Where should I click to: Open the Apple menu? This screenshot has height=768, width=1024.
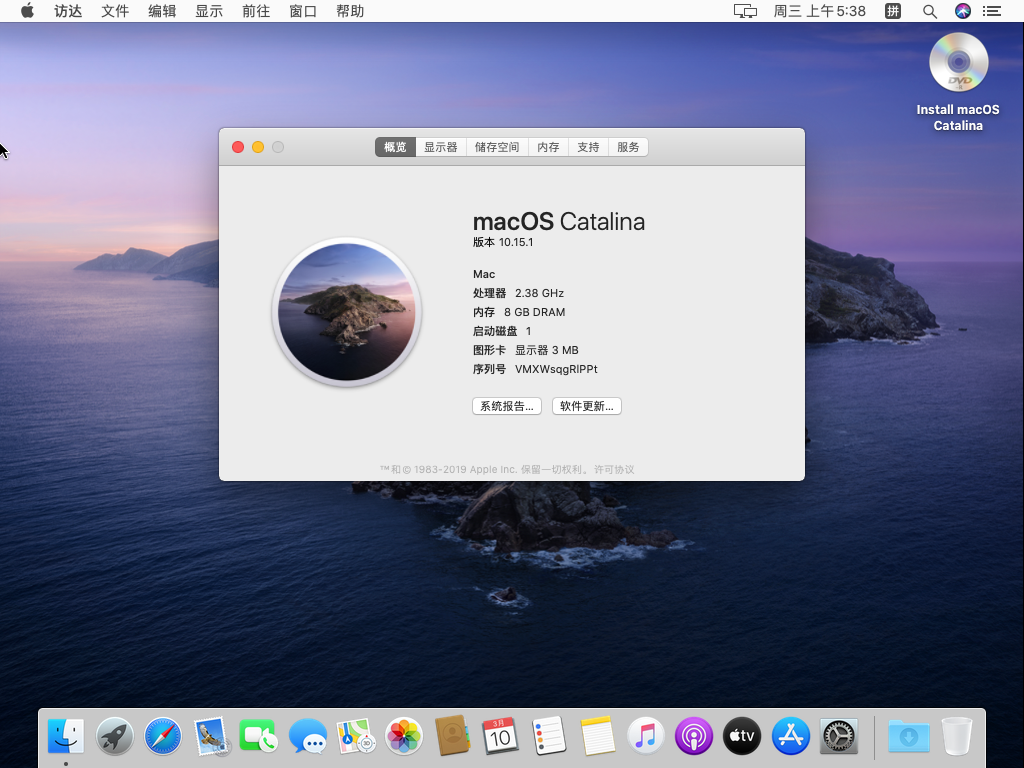click(x=27, y=11)
